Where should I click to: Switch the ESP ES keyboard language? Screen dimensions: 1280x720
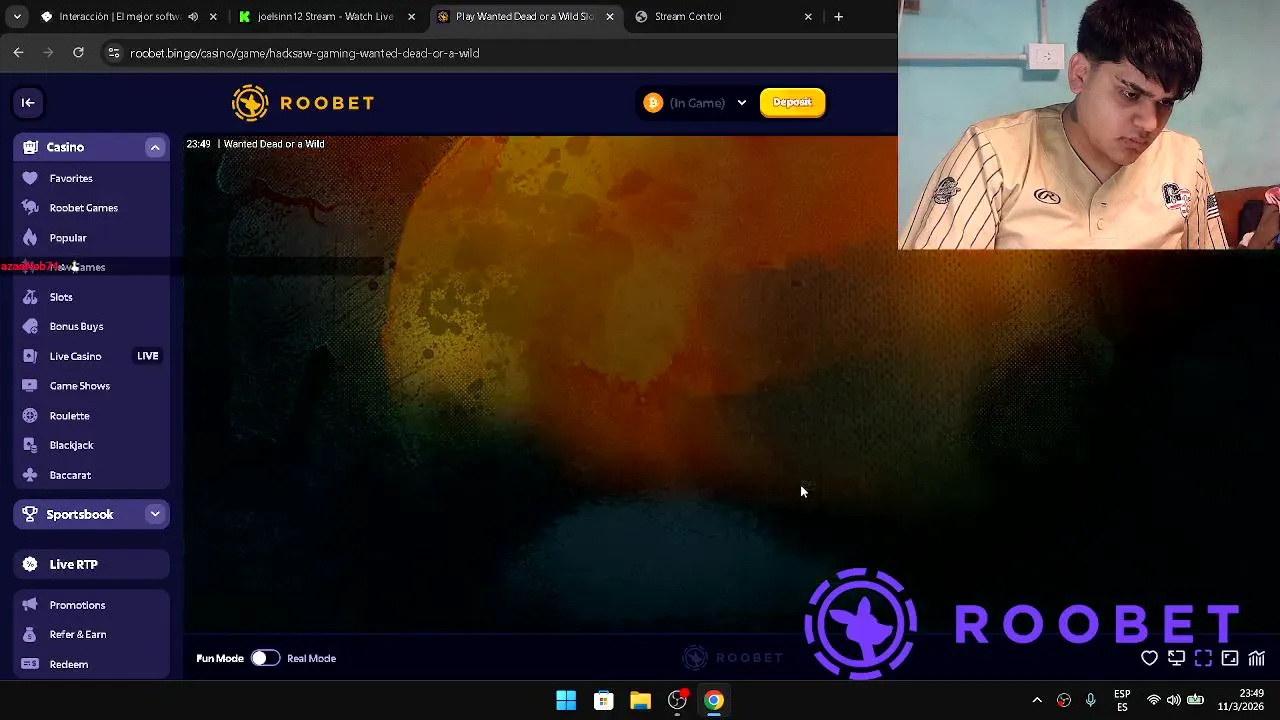pyautogui.click(x=1122, y=700)
